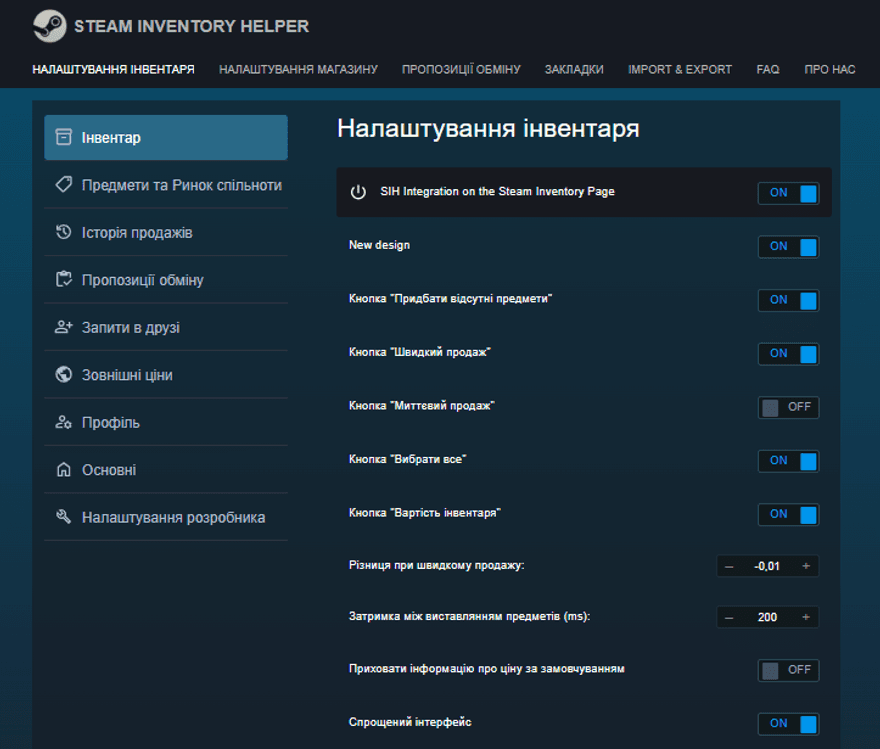
Task: Turn off the New design toggle
Action: 788,246
